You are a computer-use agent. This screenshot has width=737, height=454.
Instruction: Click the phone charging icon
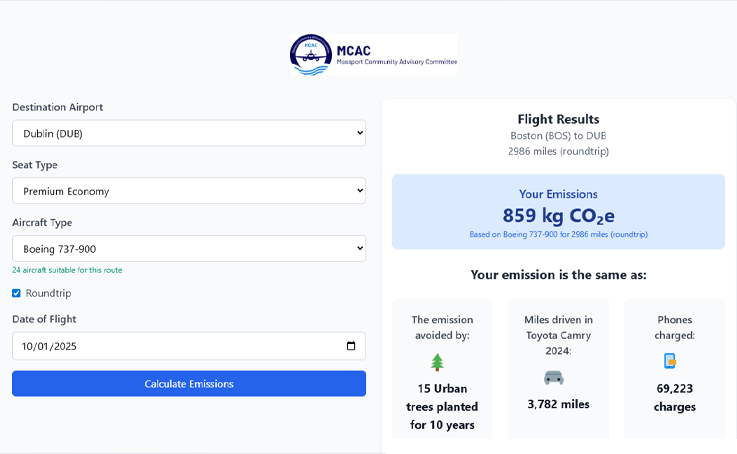669,361
